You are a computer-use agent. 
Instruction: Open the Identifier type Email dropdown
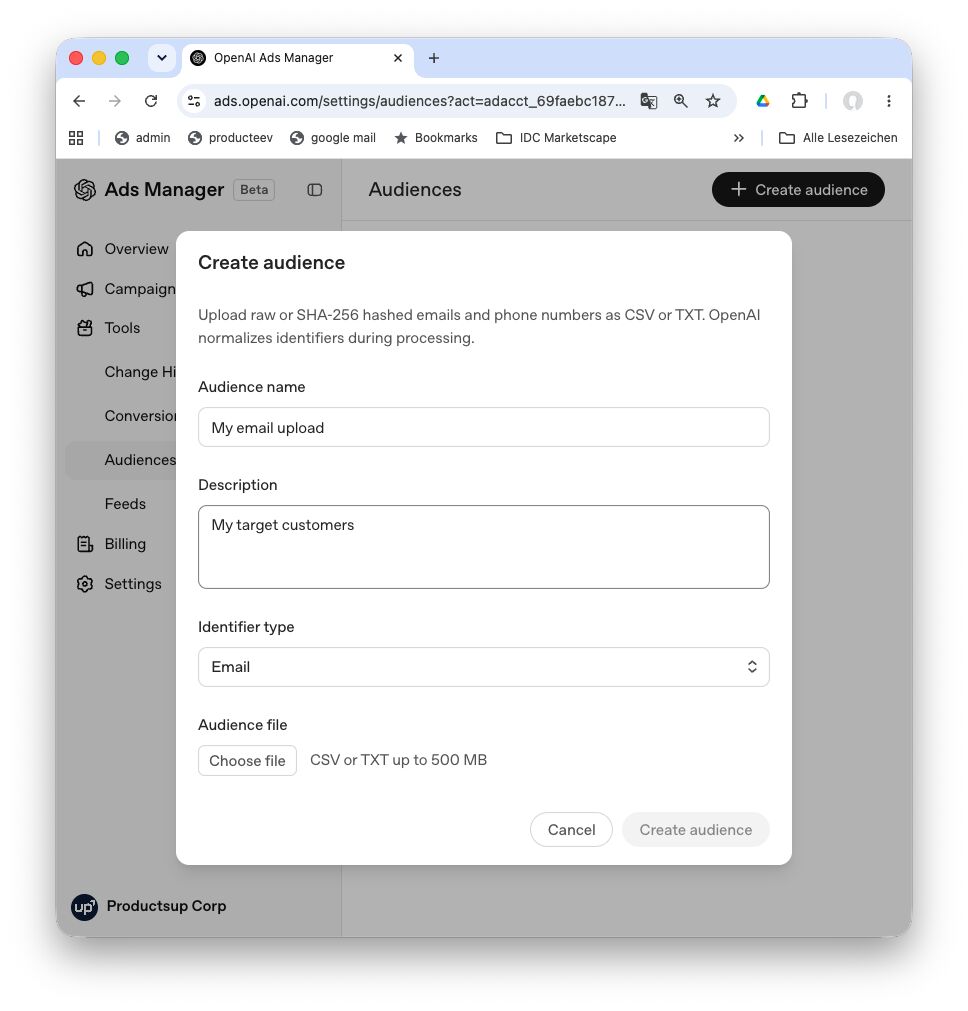(x=483, y=667)
